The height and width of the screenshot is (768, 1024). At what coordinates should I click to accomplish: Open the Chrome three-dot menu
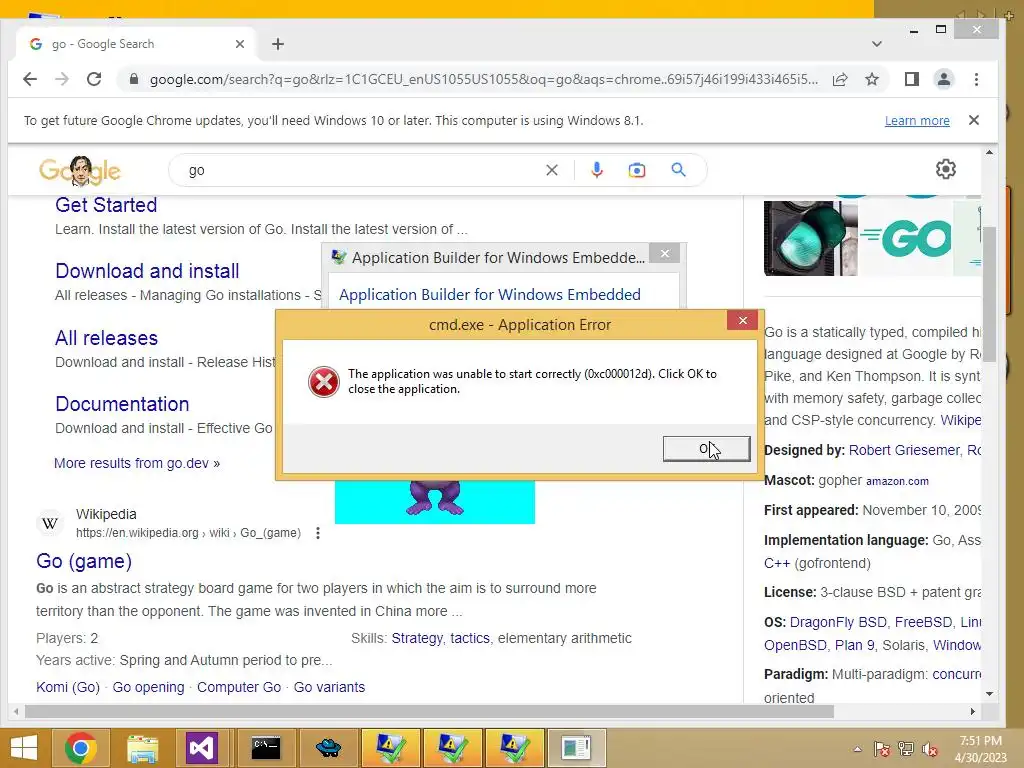tap(976, 80)
